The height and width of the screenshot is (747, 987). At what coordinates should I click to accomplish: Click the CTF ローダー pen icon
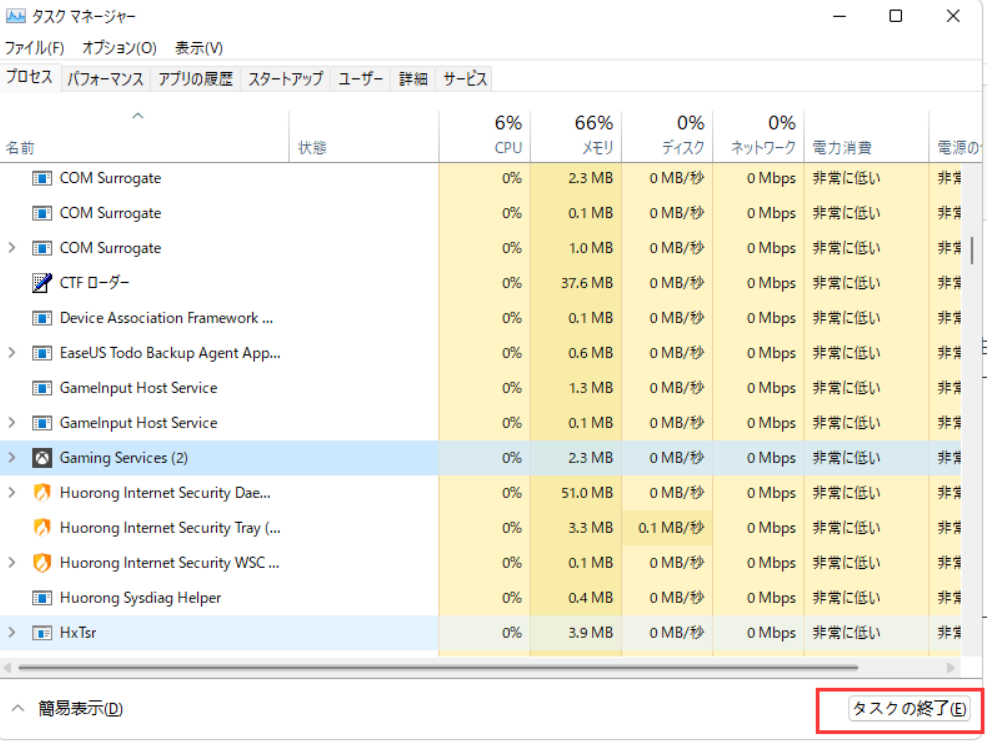[42, 283]
